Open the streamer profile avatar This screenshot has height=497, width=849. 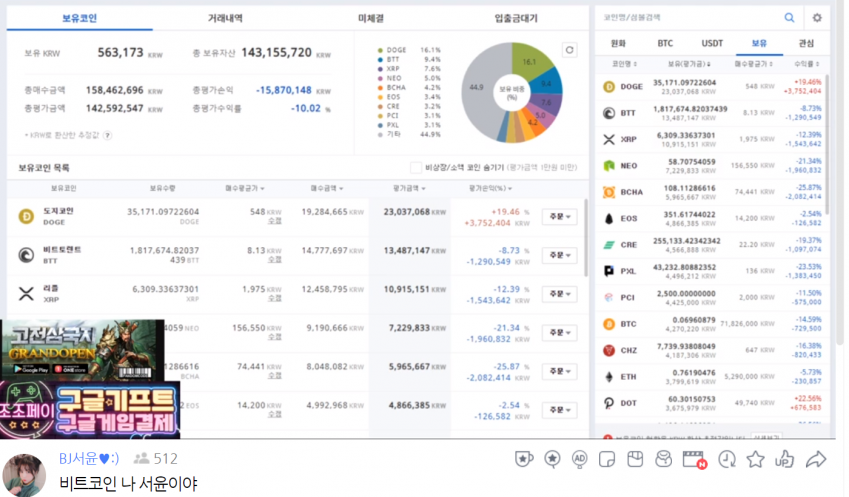click(x=24, y=475)
